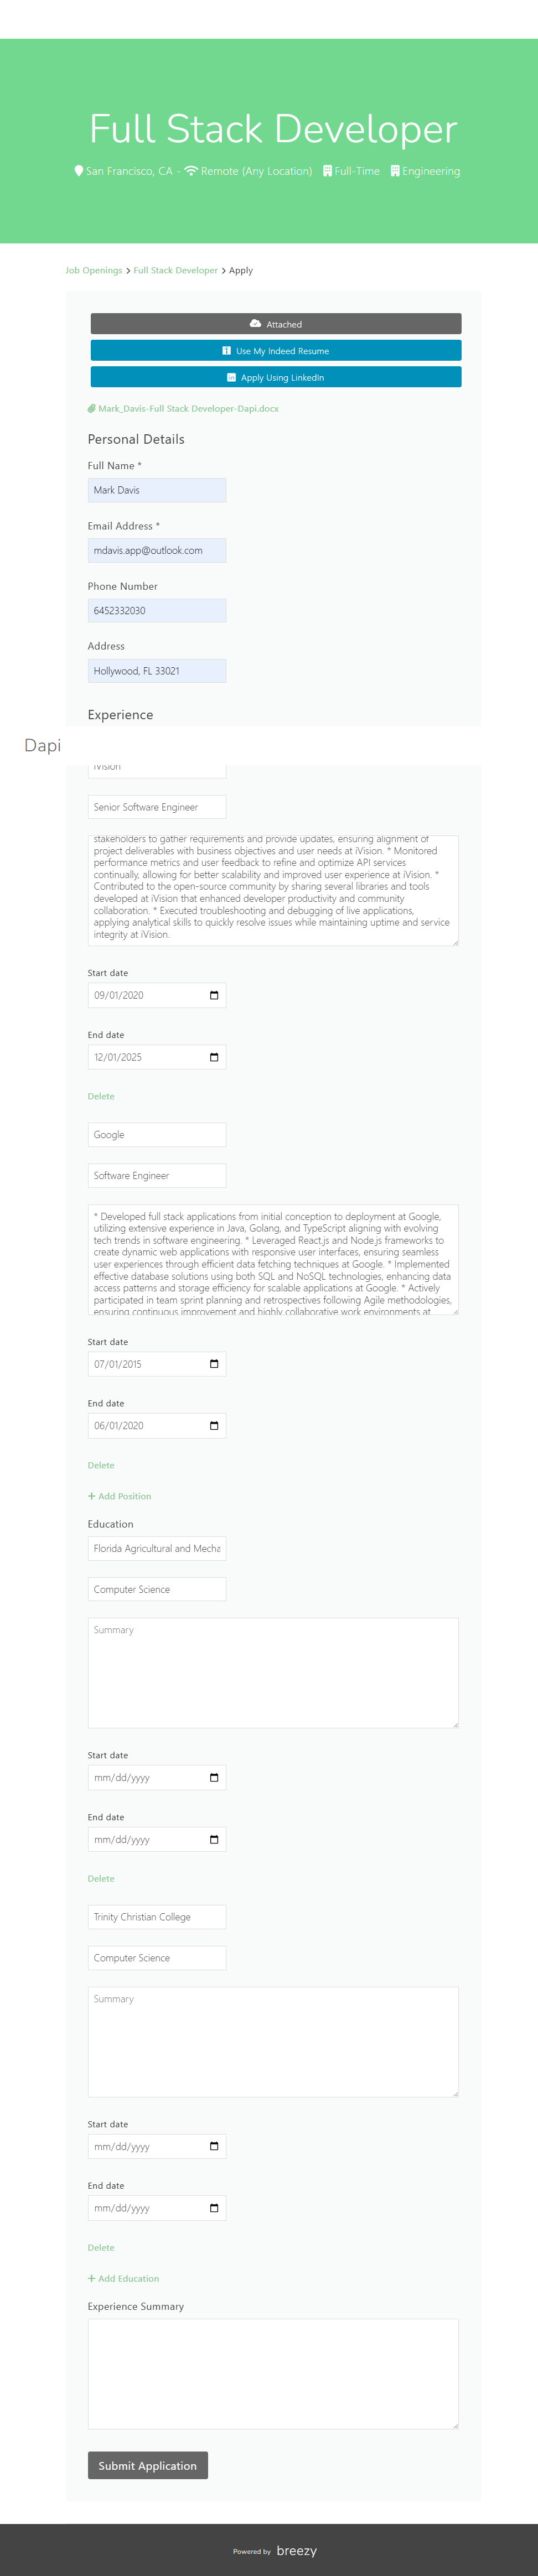Screen dimensions: 538x2576
Task: Focus the Email Address input field
Action: 157,550
